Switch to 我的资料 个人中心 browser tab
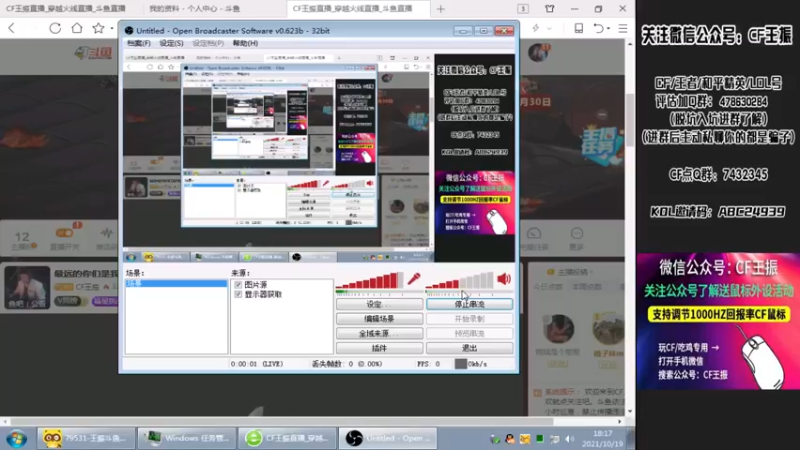Viewport: 800px width, 450px height. pos(194,9)
